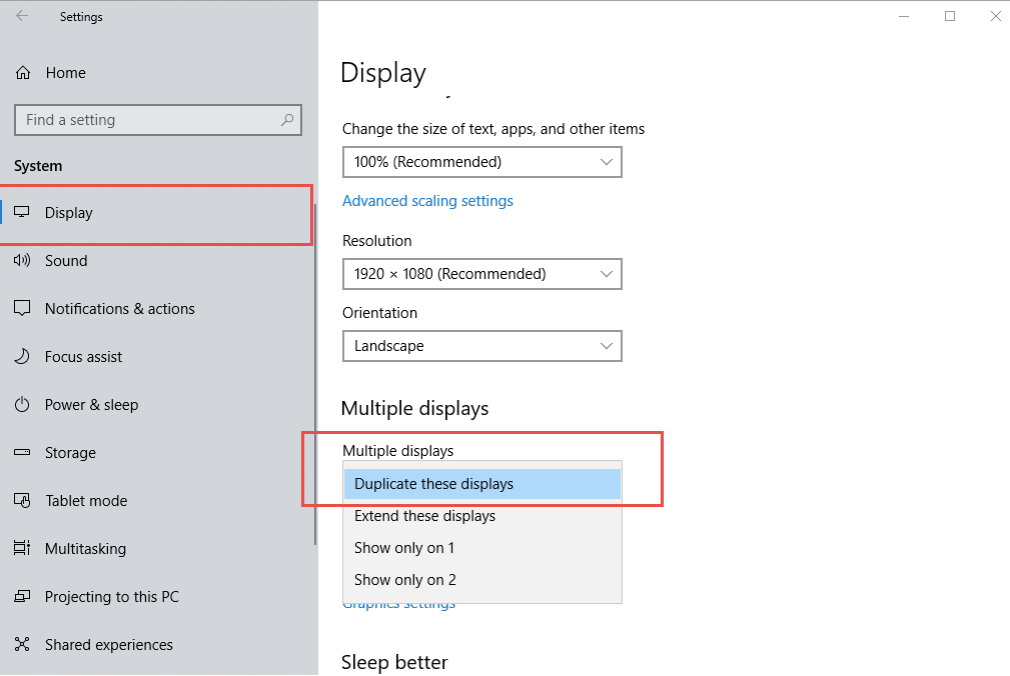Viewport: 1010px width, 676px height.
Task: Open the Landscape orientation dropdown
Action: 482,346
